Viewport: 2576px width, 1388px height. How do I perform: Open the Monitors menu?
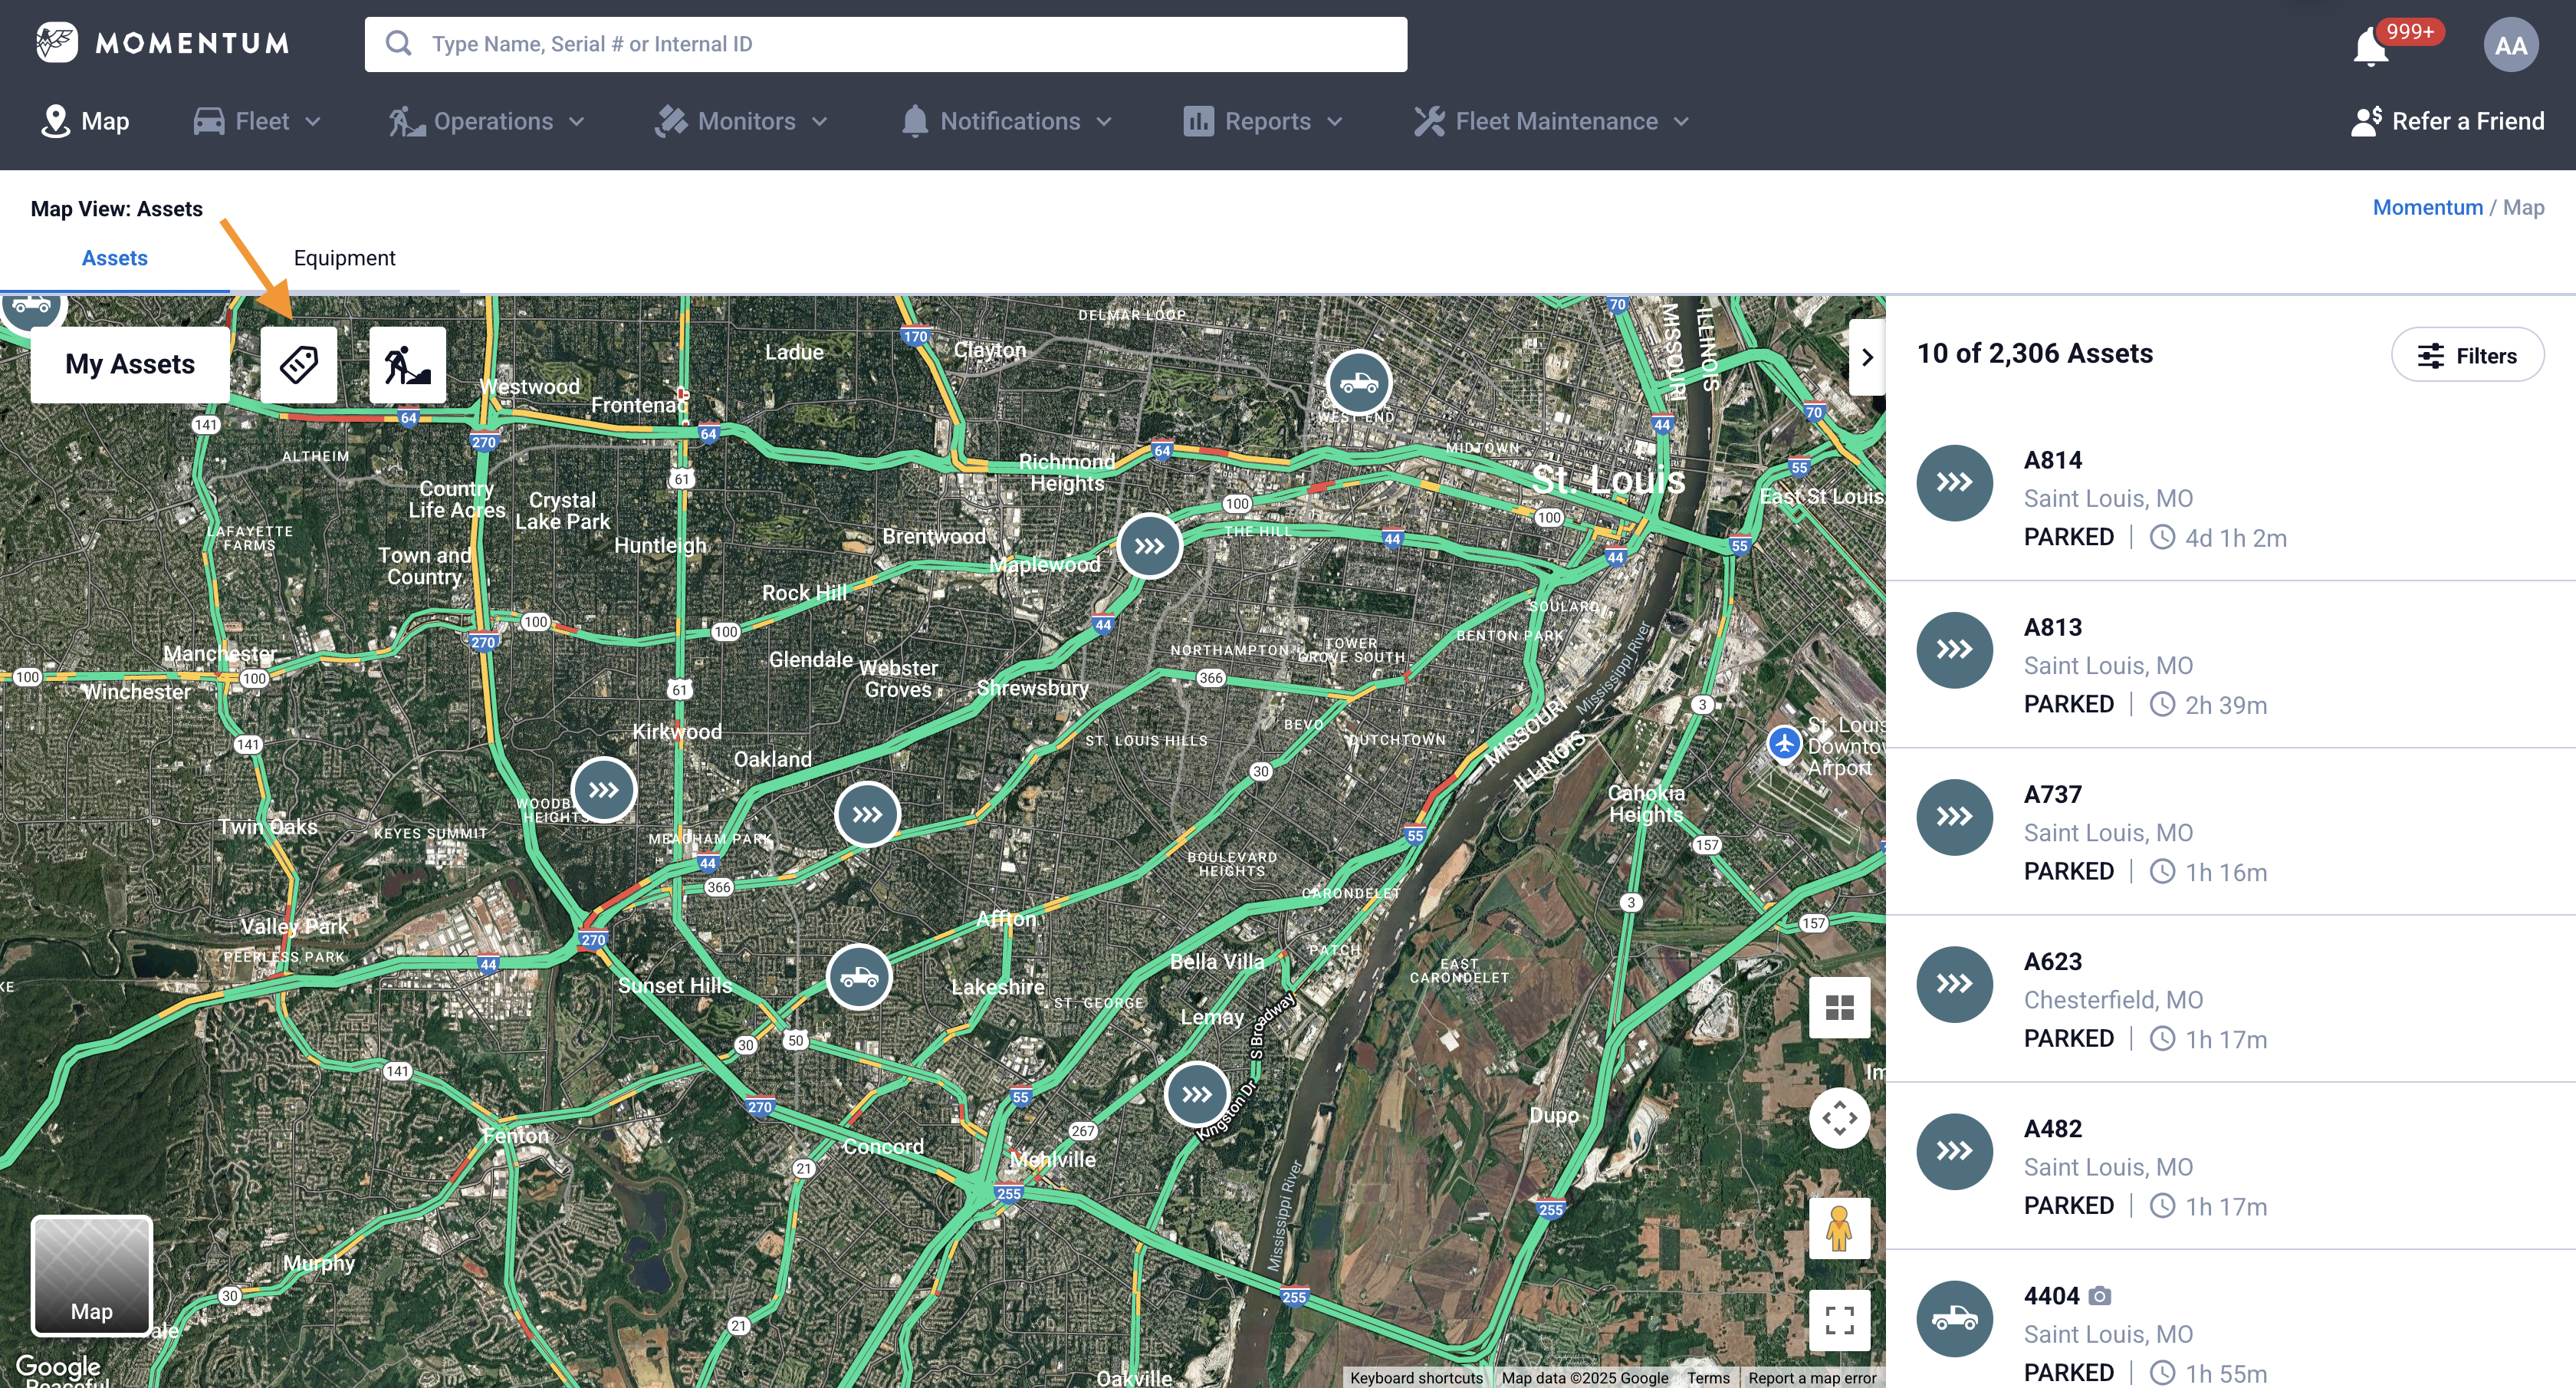(741, 121)
